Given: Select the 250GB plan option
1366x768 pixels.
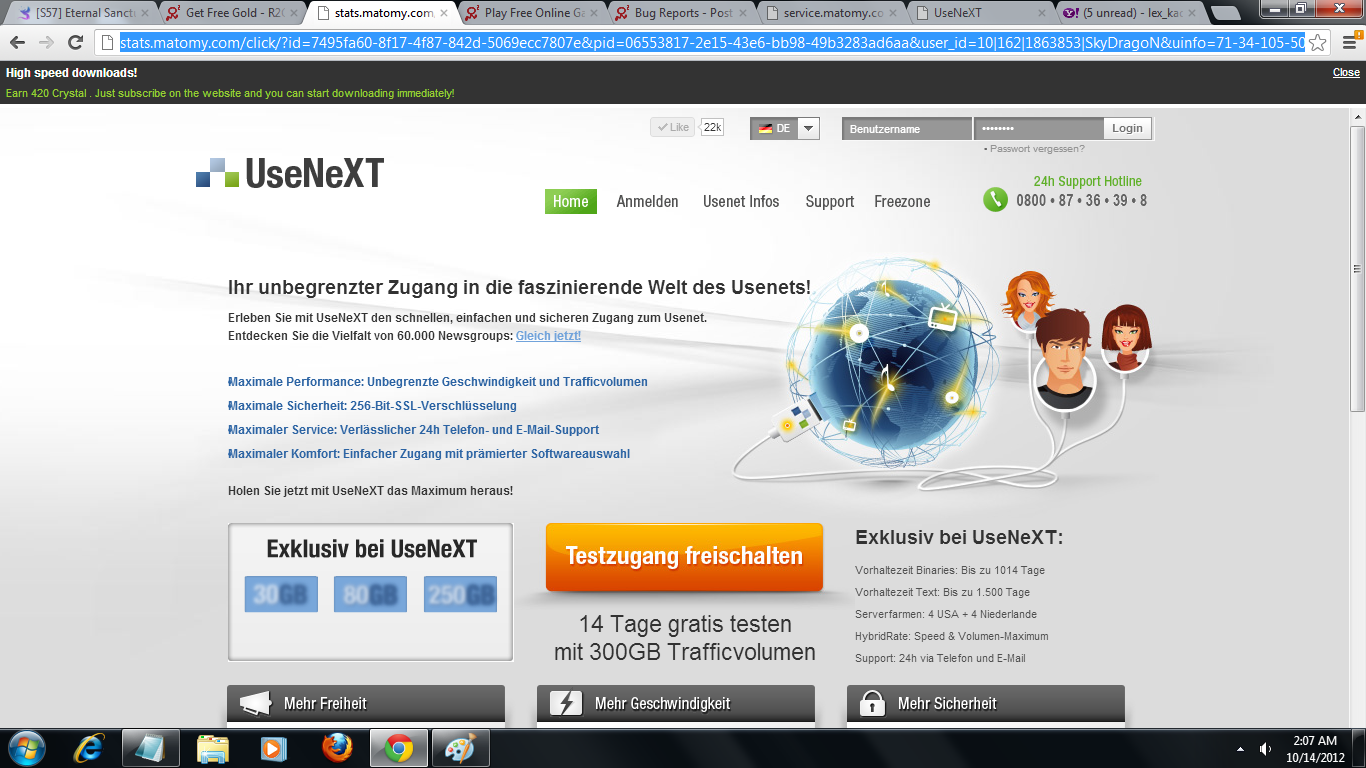Looking at the screenshot, I should tap(460, 594).
